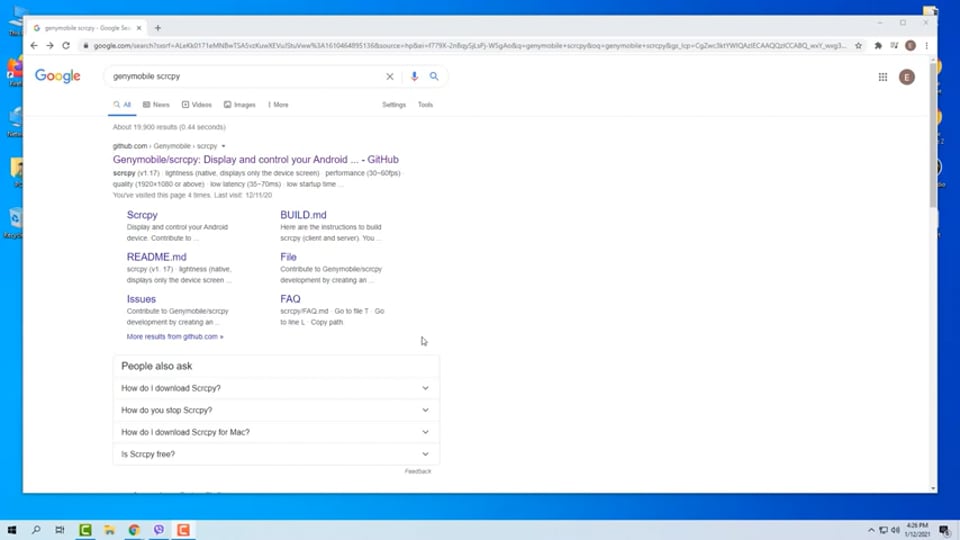Switch to the Images results tab
960x540 pixels.
(239, 105)
